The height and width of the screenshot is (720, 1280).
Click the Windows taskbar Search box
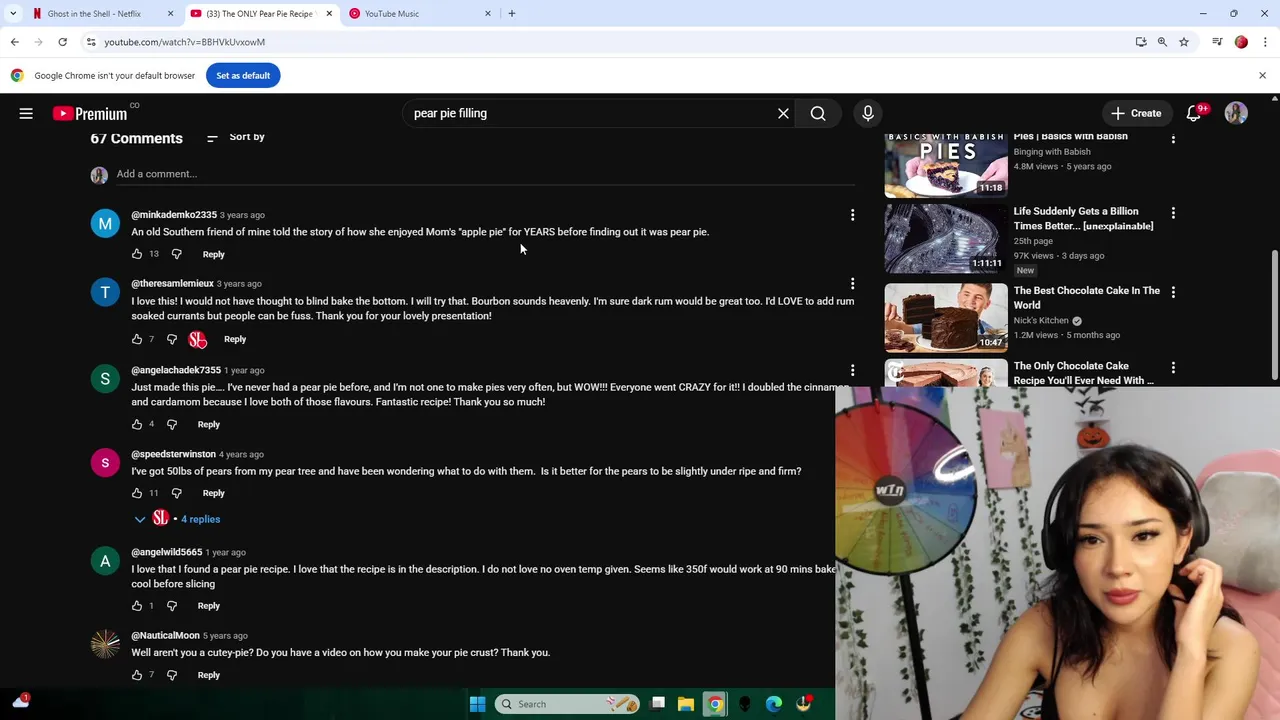coord(567,704)
